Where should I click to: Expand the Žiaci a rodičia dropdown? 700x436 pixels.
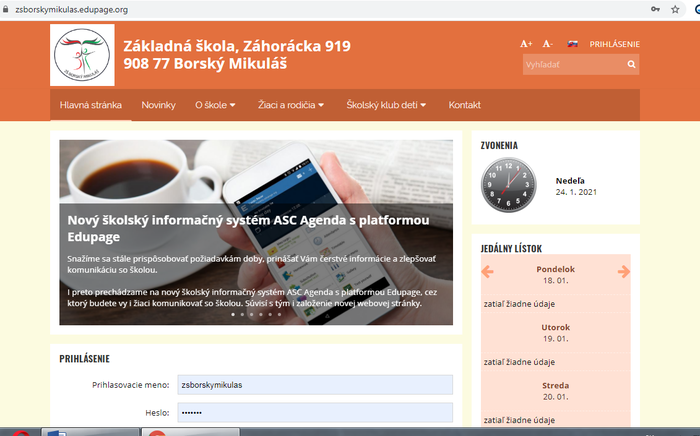pos(291,105)
